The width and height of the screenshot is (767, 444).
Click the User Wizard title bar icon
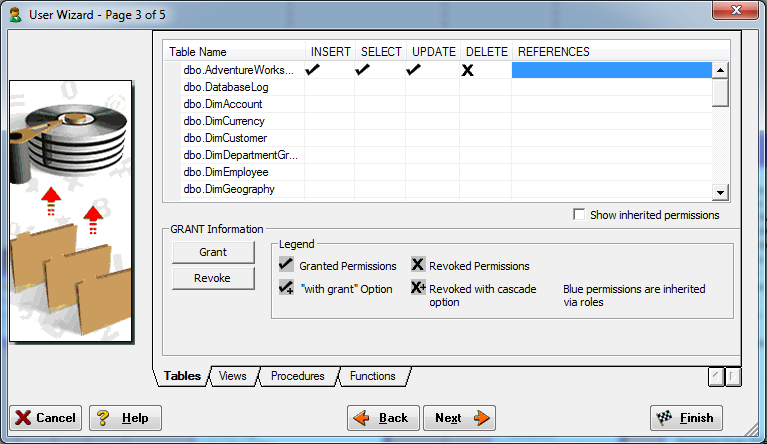point(16,15)
